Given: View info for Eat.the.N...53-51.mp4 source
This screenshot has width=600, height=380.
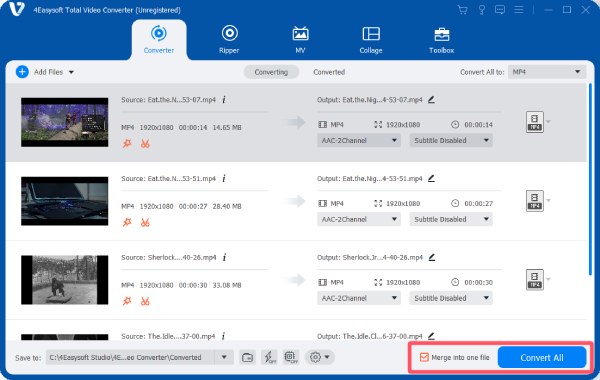Looking at the screenshot, I should (x=224, y=178).
